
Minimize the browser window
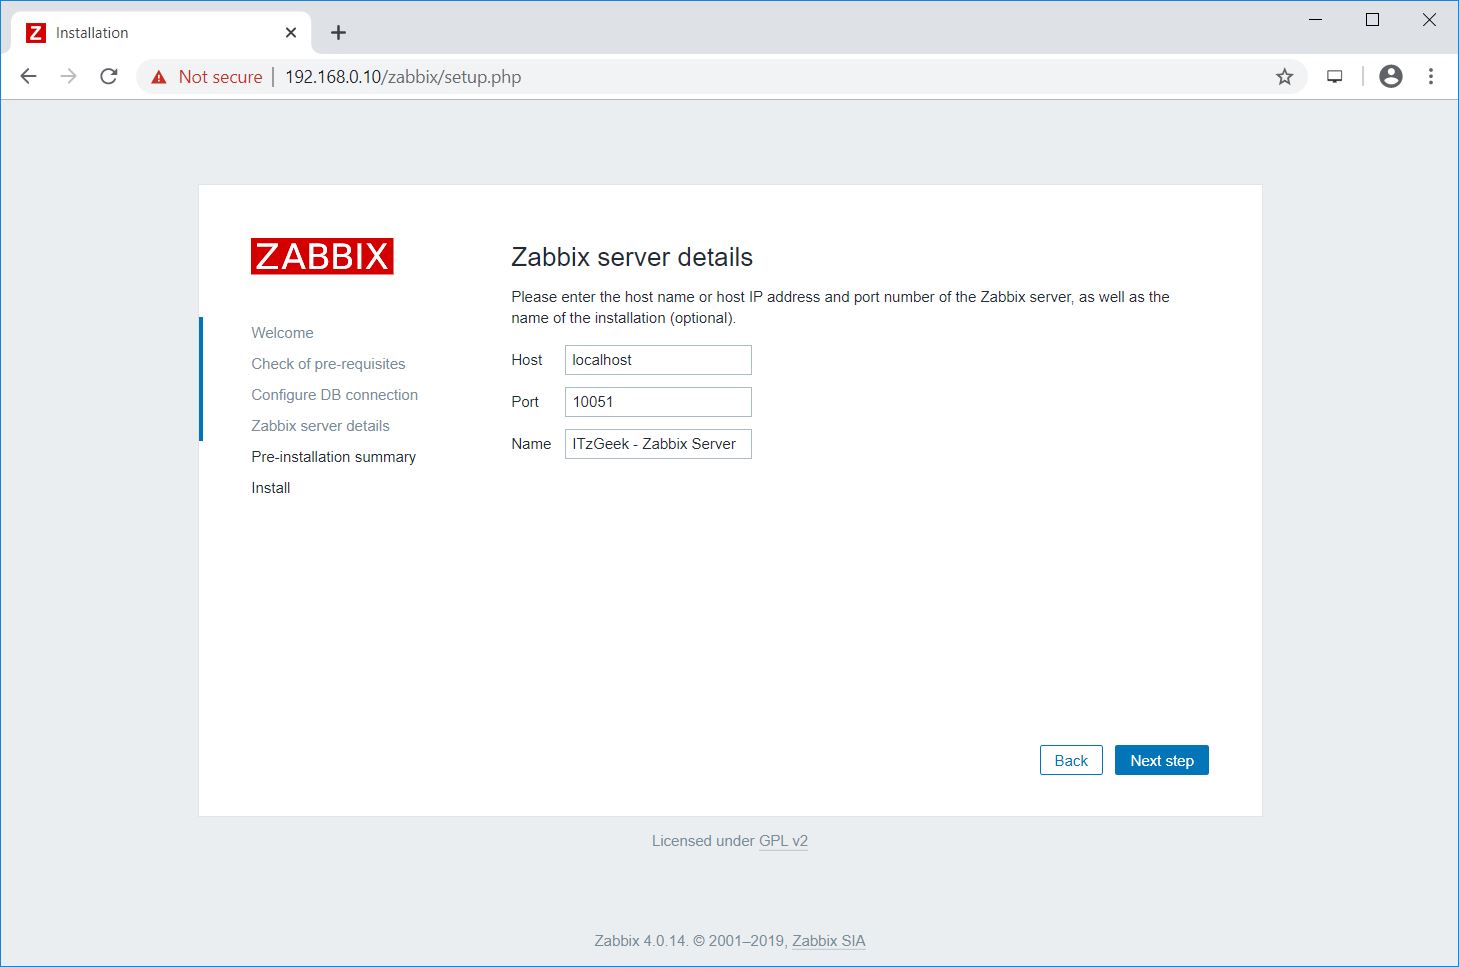coord(1316,20)
